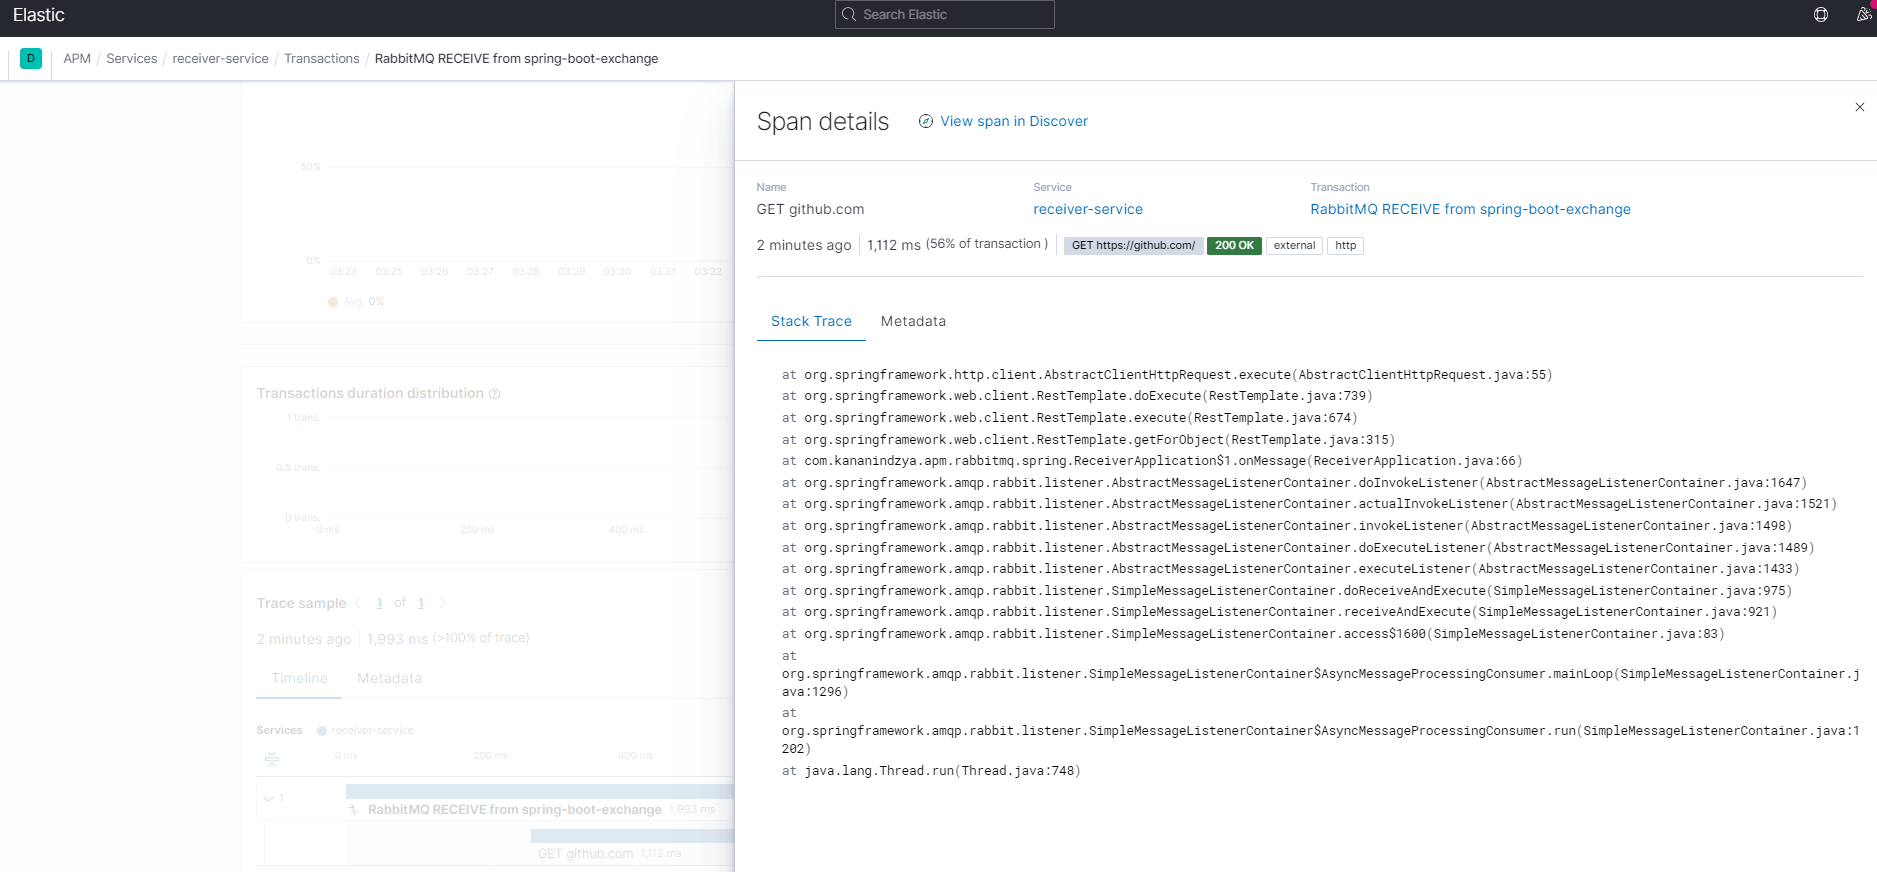This screenshot has width=1877, height=872.
Task: Toggle the Avg. legend dot
Action: click(x=333, y=302)
